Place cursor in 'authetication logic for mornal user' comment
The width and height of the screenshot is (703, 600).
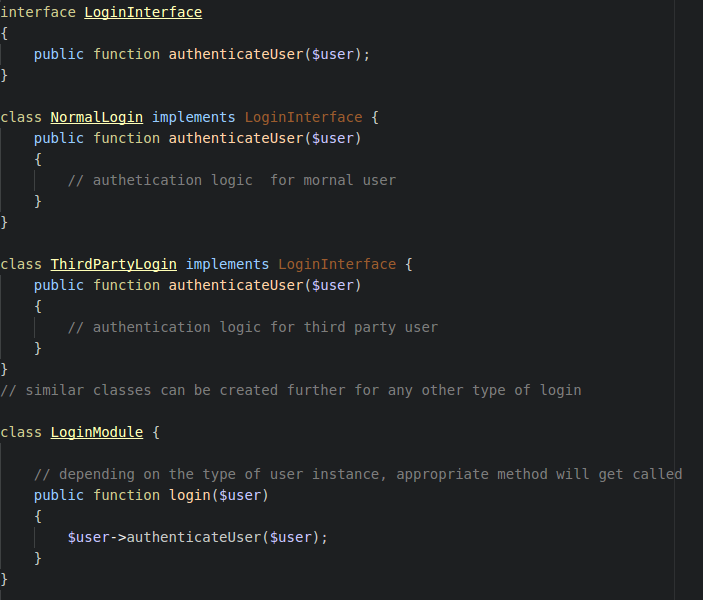pos(232,180)
